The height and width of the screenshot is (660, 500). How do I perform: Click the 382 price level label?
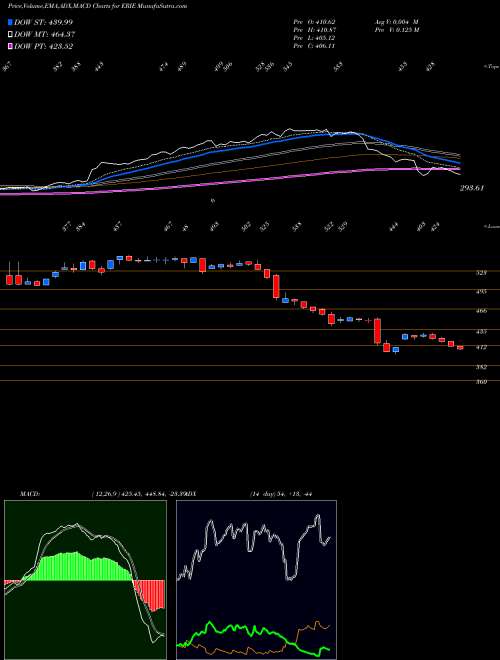tap(481, 367)
